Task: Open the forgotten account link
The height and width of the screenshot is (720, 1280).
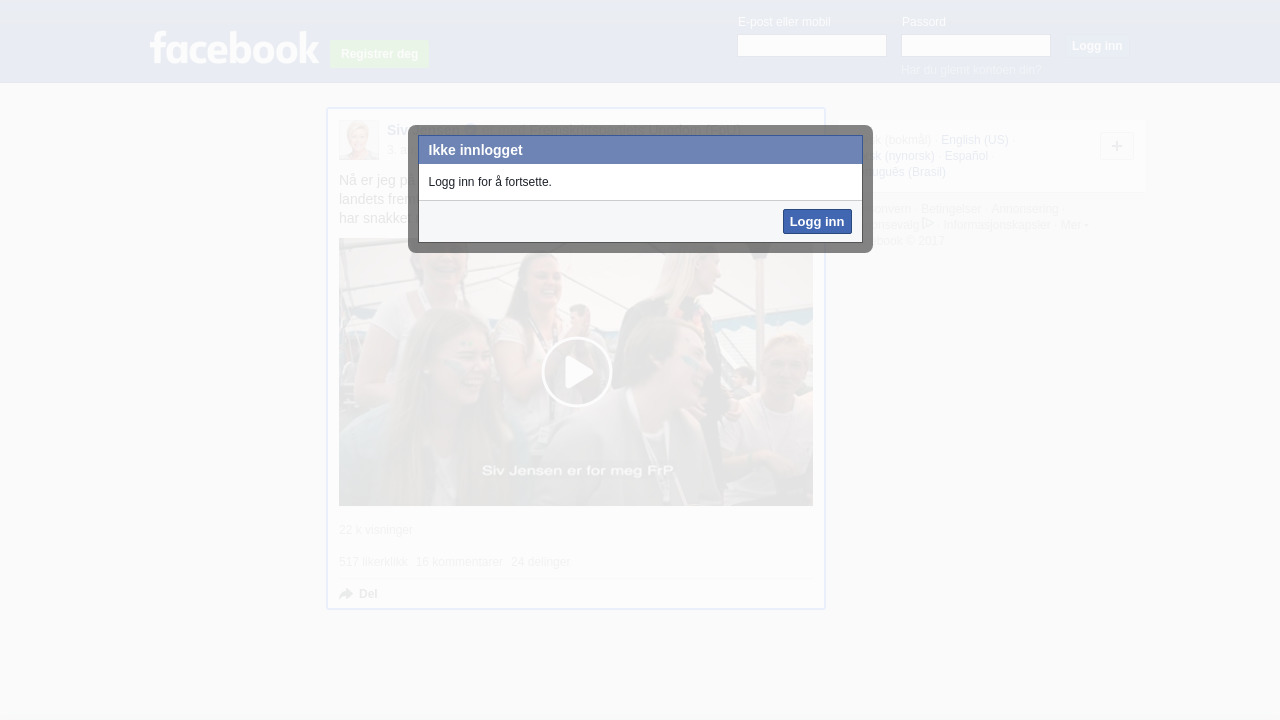Action: 971,70
